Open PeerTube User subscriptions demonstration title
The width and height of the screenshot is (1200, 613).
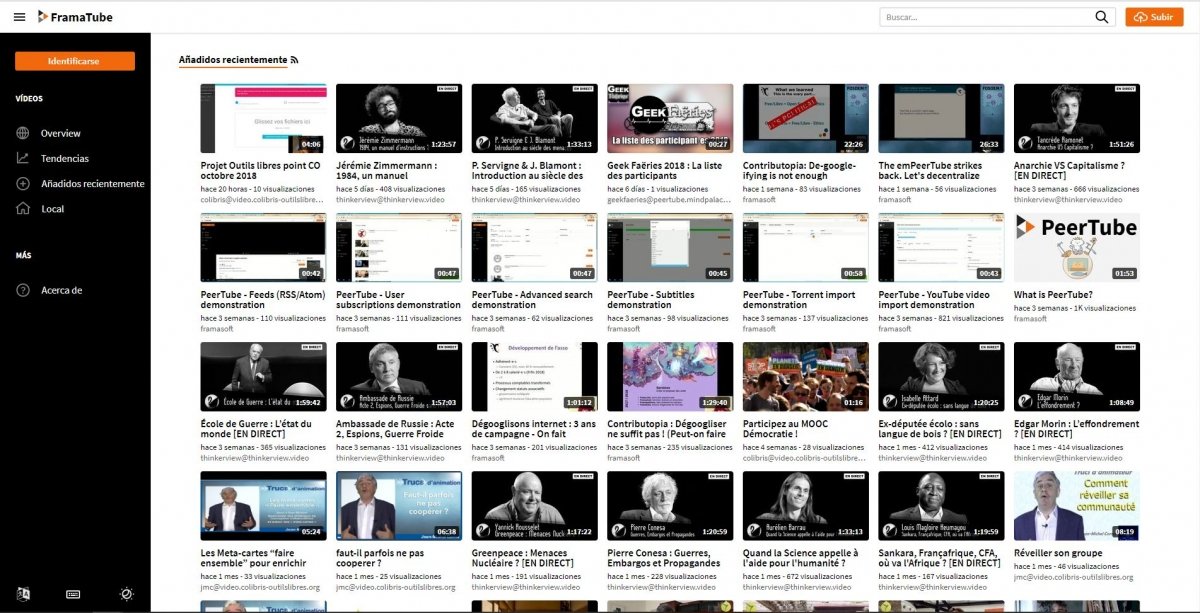[x=398, y=300]
